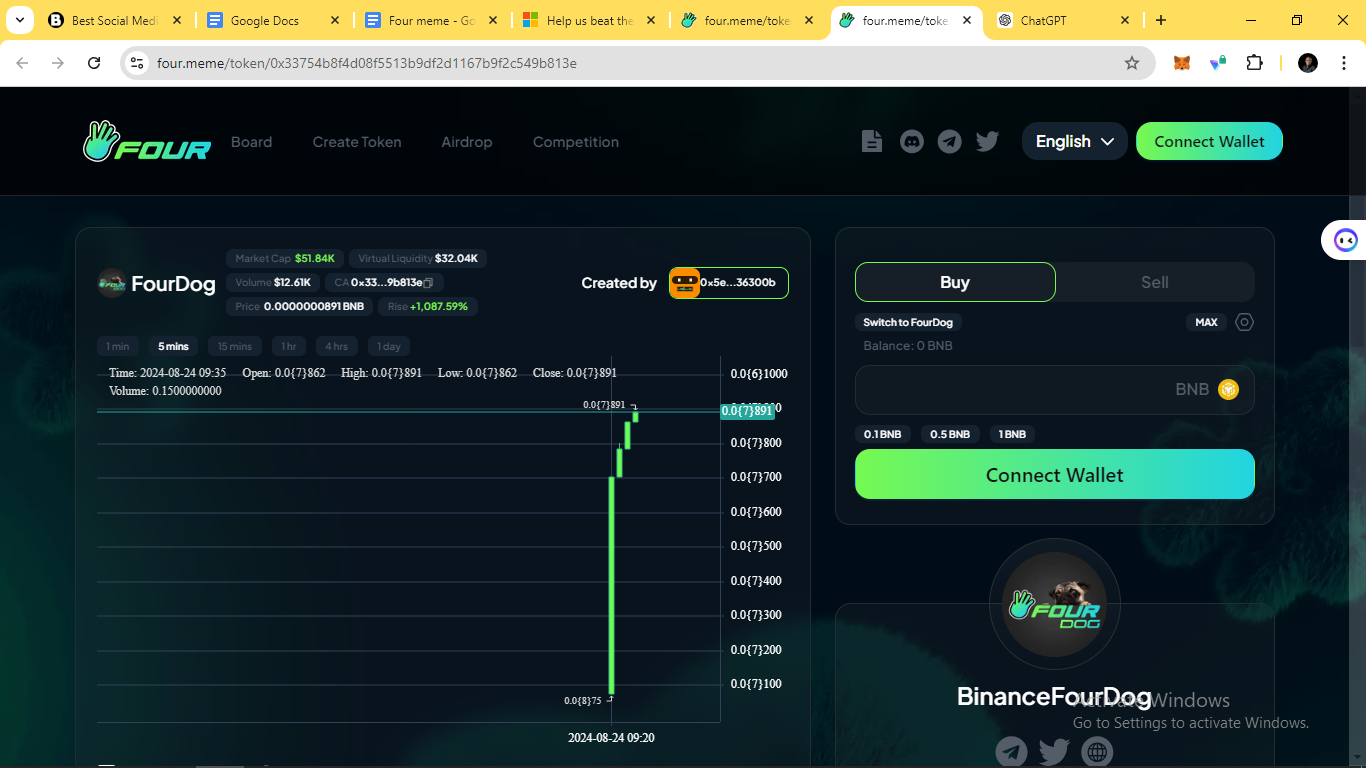
Task: Switch to the Buy toggle
Action: point(955,282)
